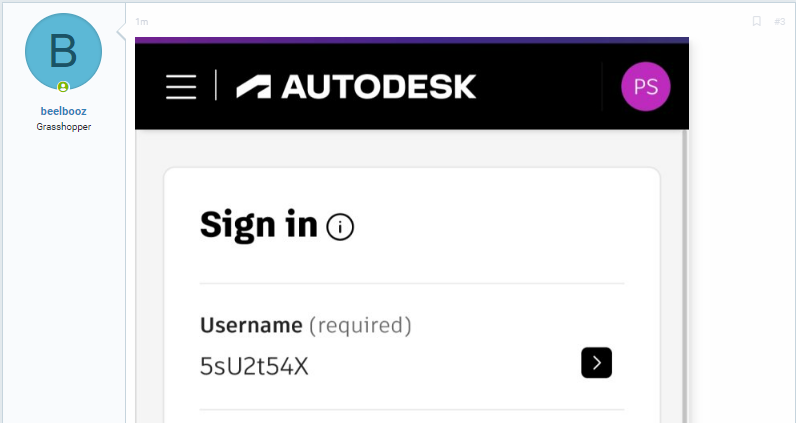Click the vertical divider beside the hamburger menu

[216, 85]
